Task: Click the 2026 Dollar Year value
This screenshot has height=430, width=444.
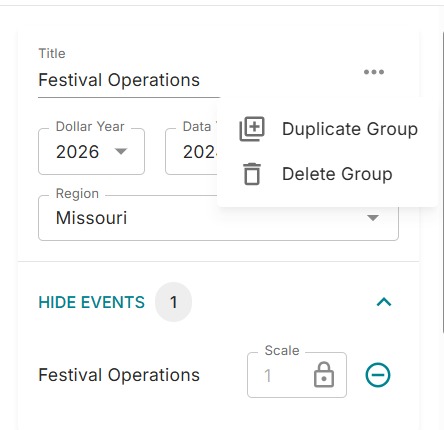Action: pyautogui.click(x=78, y=152)
